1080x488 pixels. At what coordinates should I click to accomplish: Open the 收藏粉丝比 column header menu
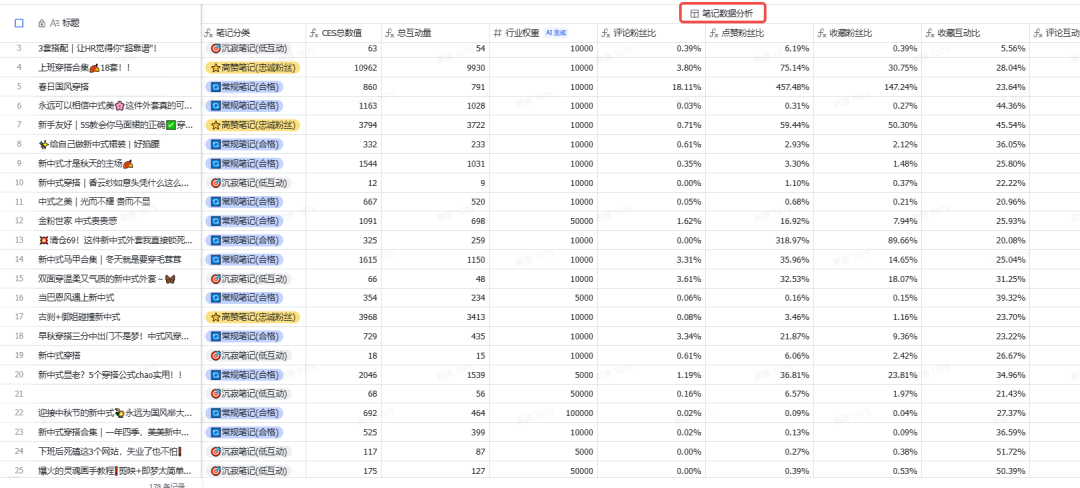(x=866, y=32)
